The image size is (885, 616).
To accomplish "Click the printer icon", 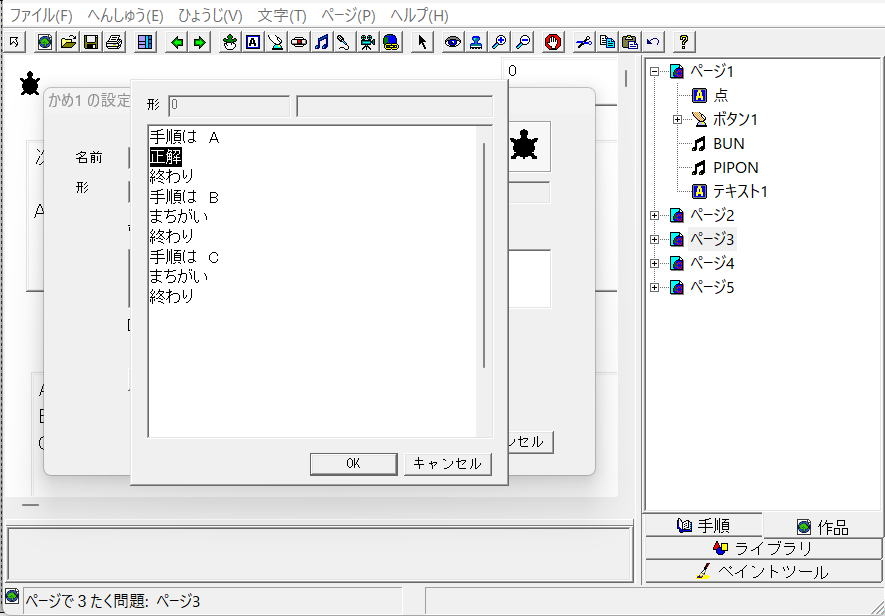I will (x=115, y=42).
